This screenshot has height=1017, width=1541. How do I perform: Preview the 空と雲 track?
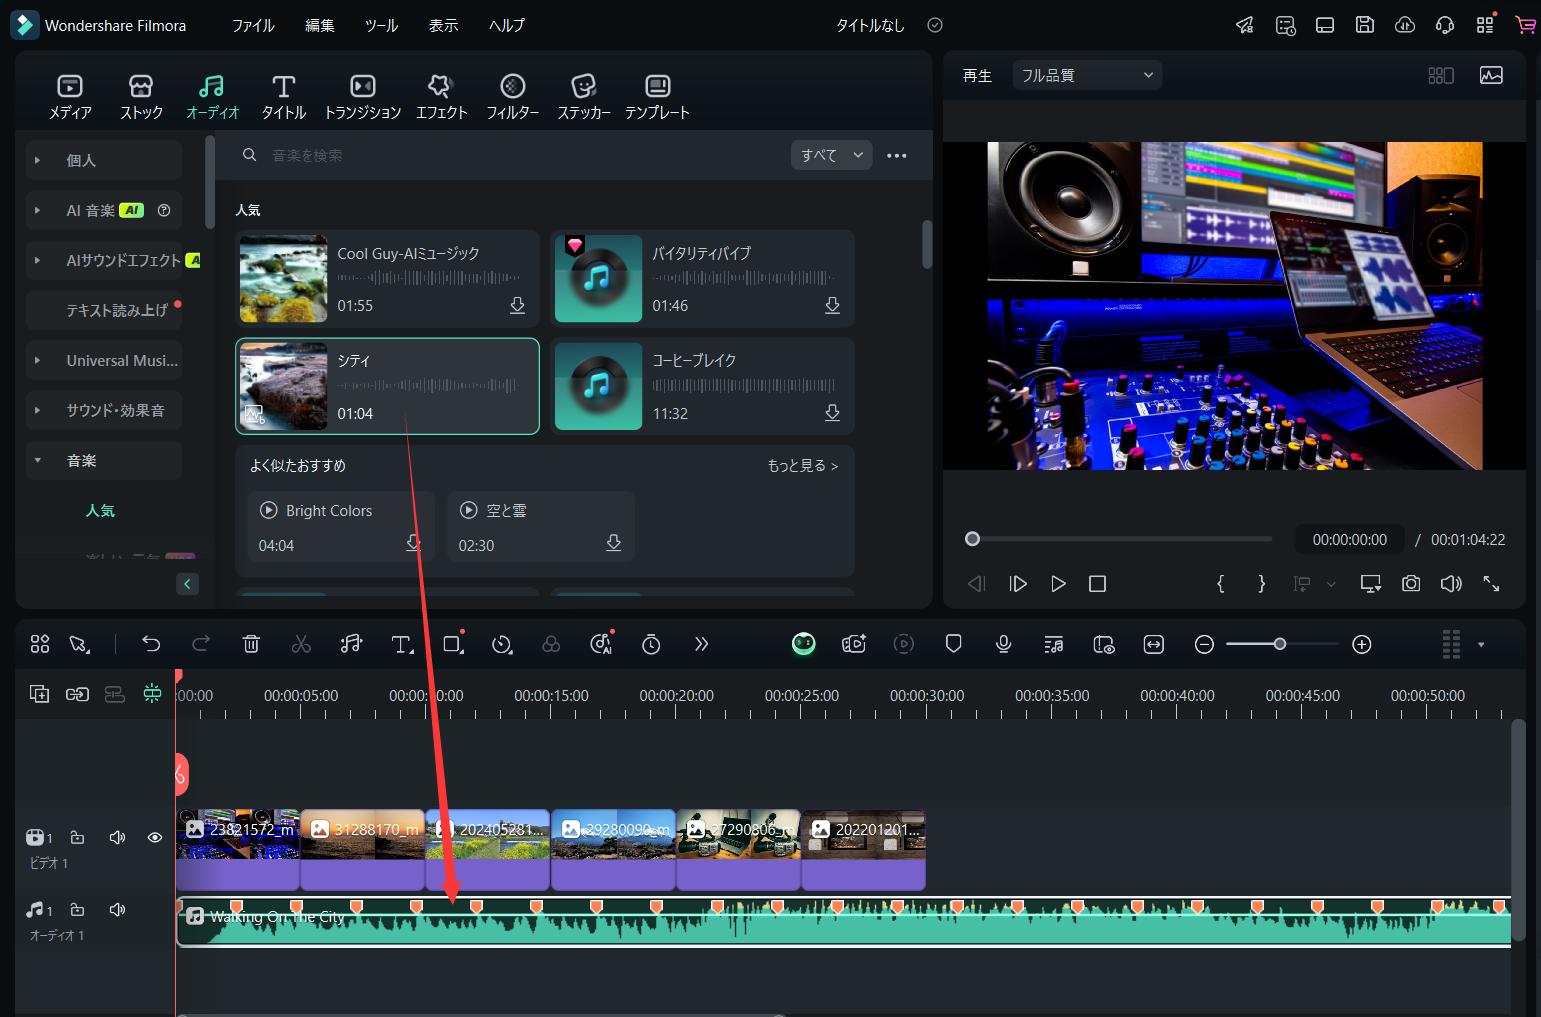point(468,510)
